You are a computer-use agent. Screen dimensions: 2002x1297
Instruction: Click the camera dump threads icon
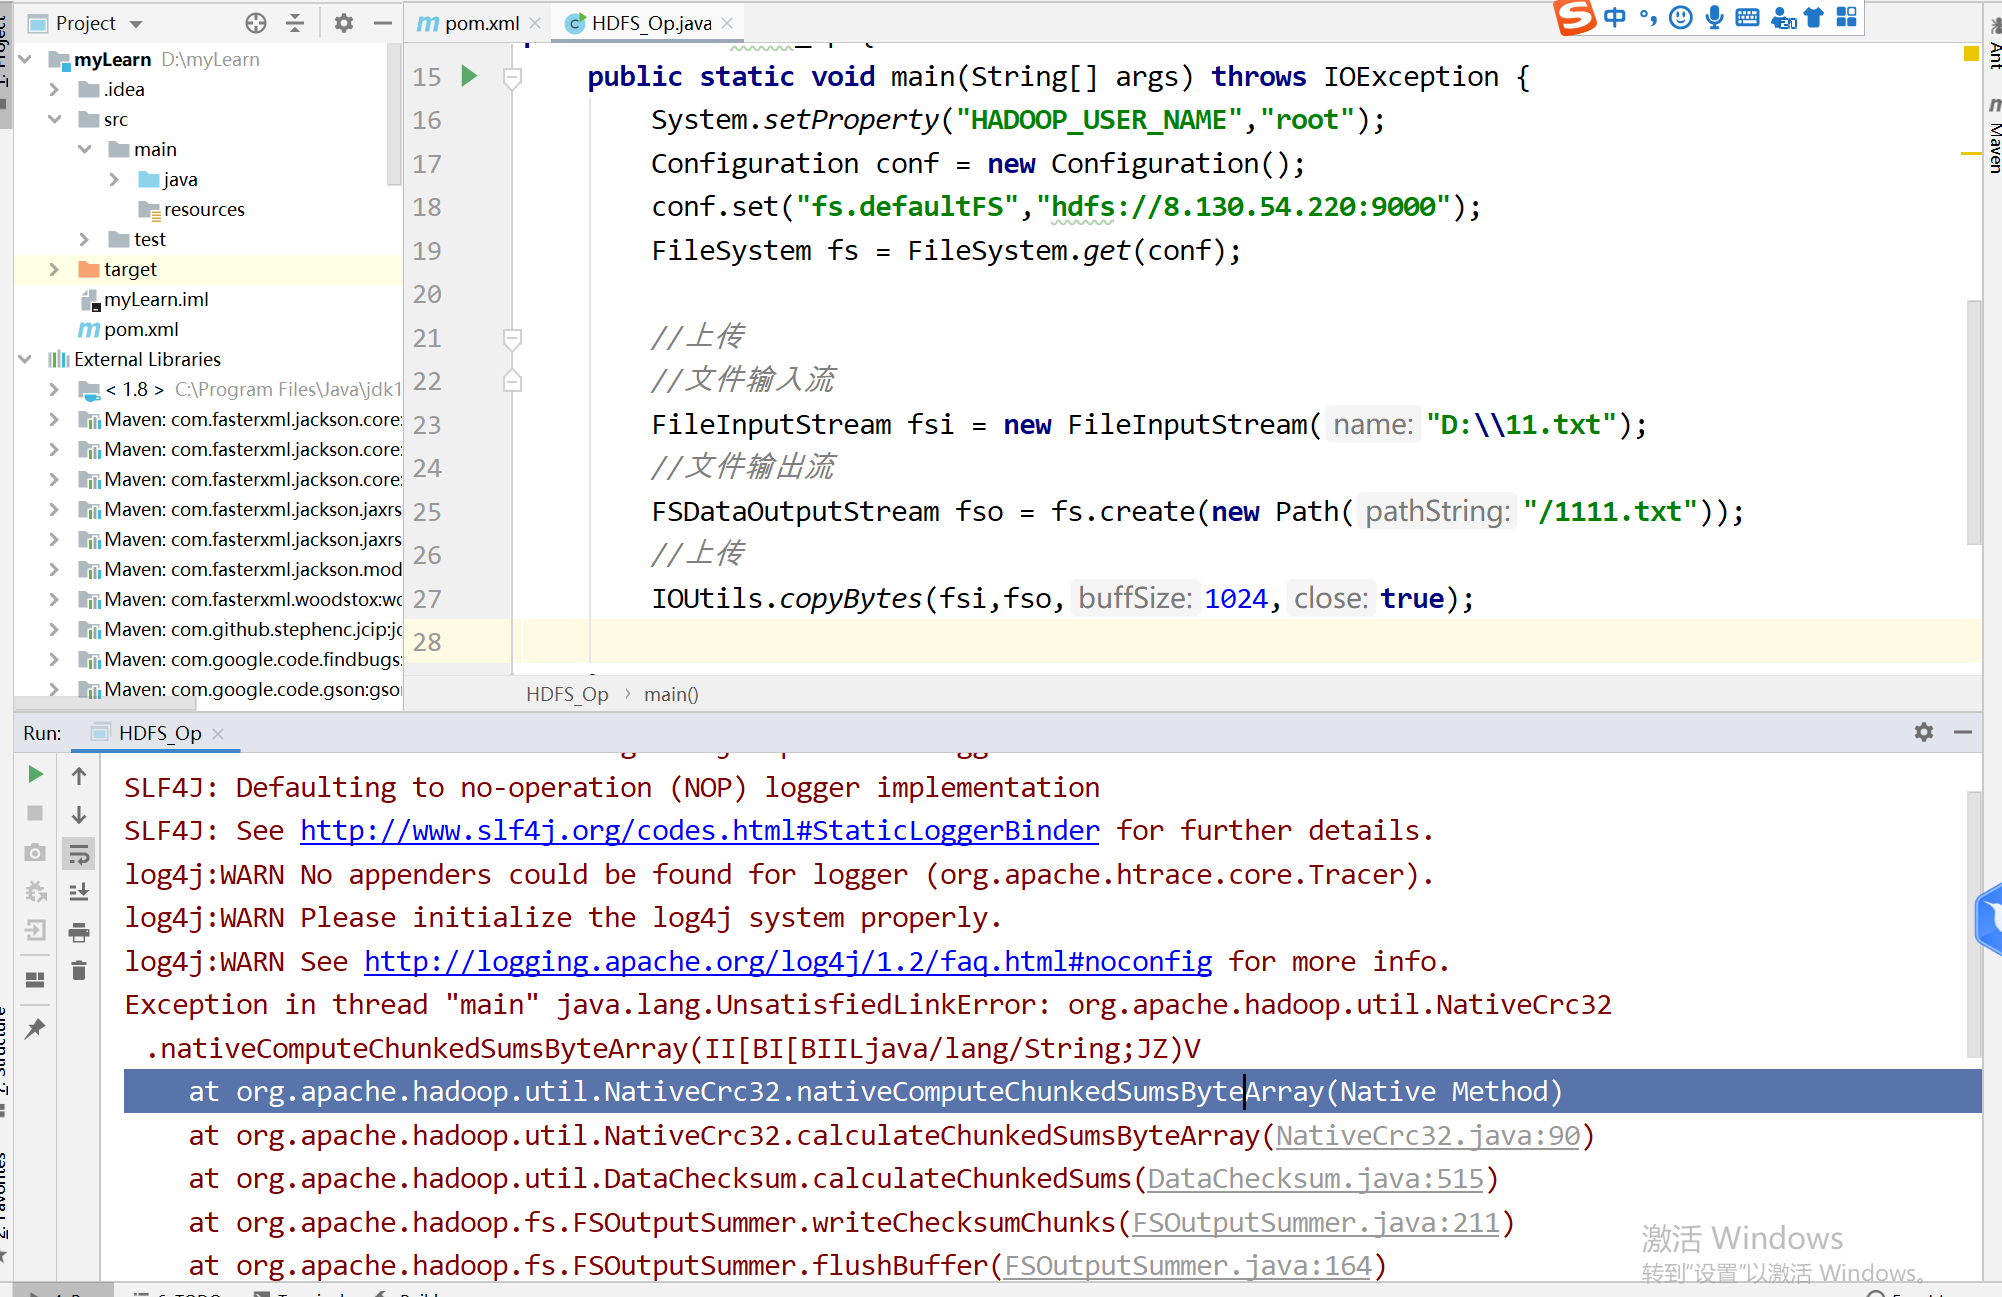pyautogui.click(x=35, y=852)
